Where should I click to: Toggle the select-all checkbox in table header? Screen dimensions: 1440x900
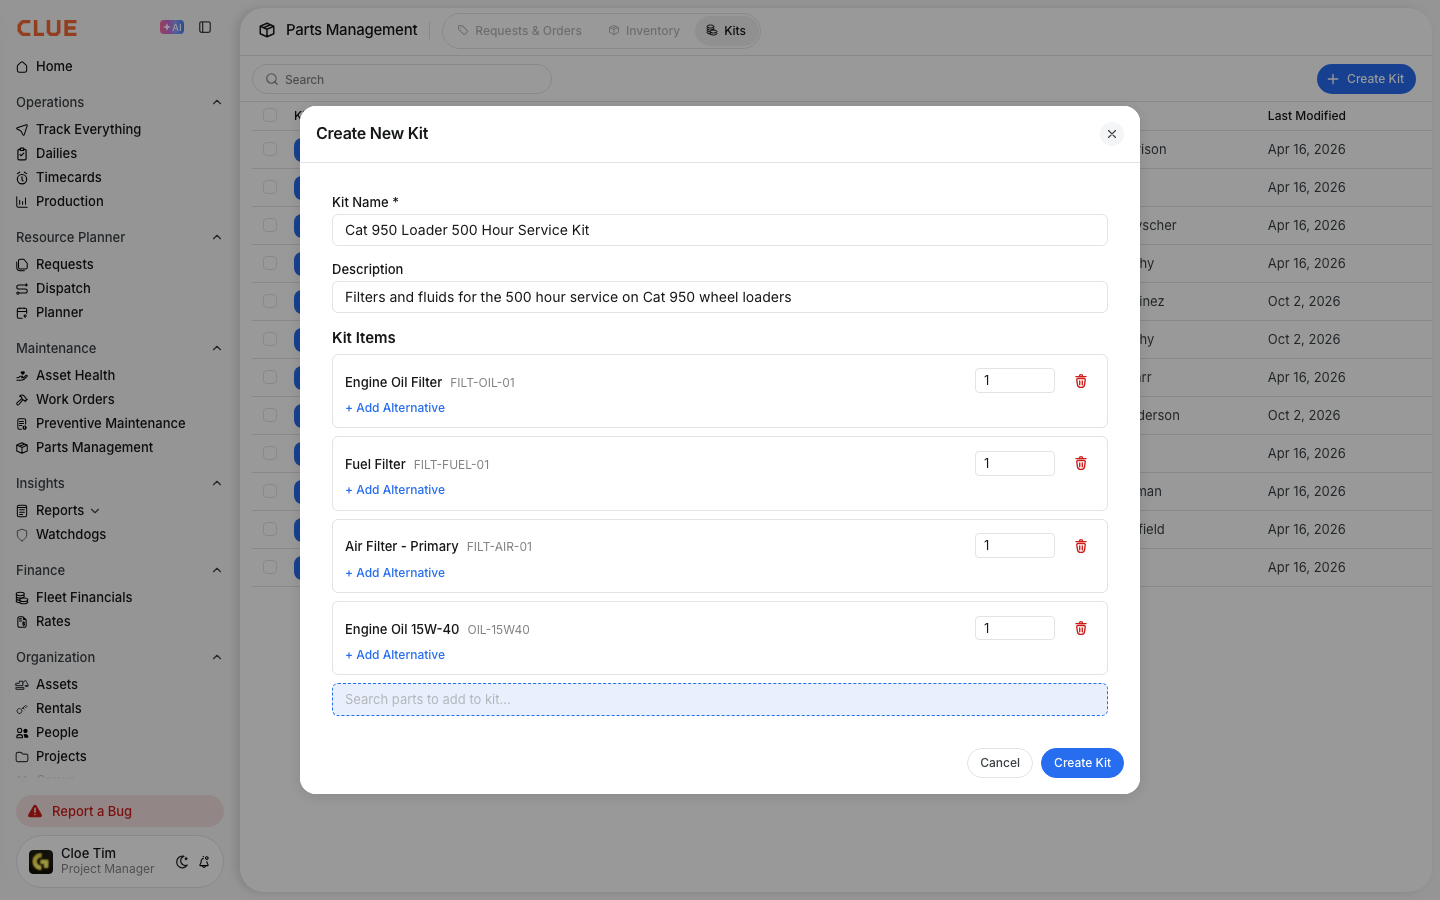(270, 115)
